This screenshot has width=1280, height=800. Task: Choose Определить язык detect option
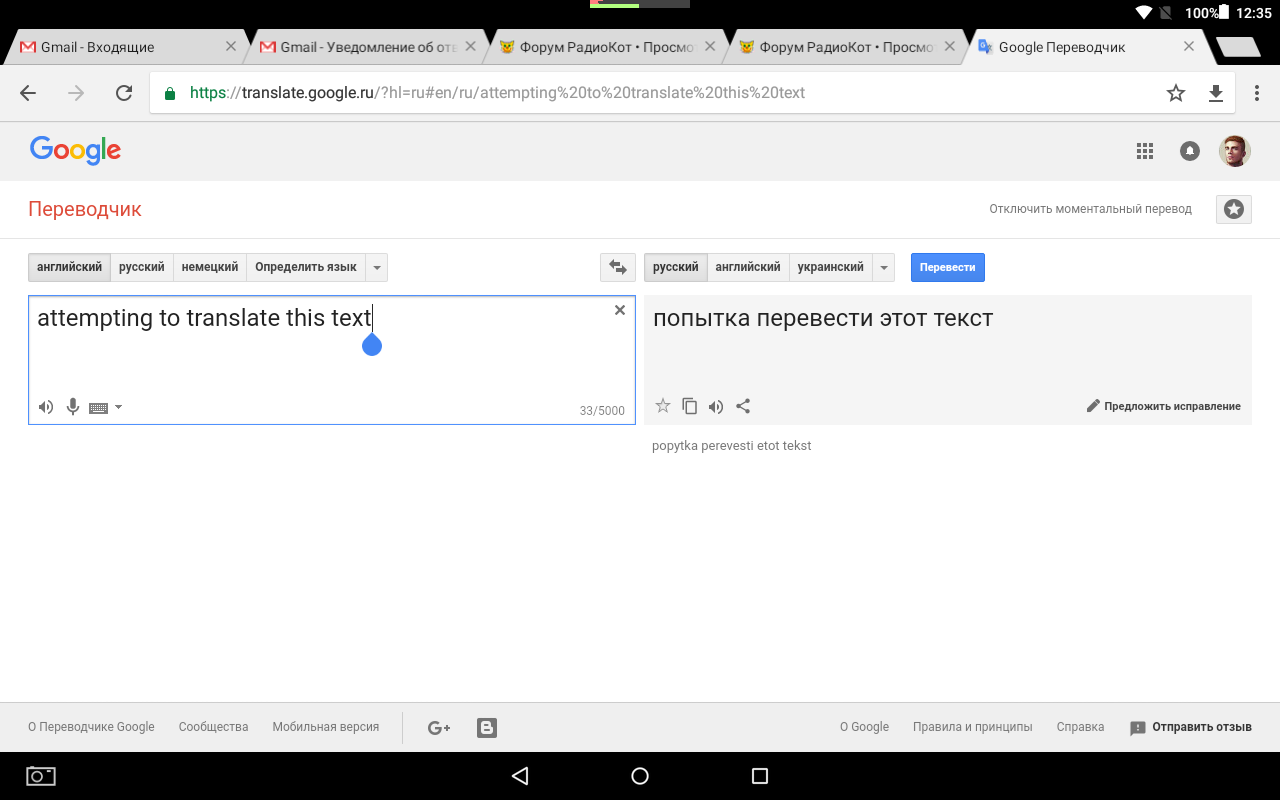pyautogui.click(x=306, y=267)
